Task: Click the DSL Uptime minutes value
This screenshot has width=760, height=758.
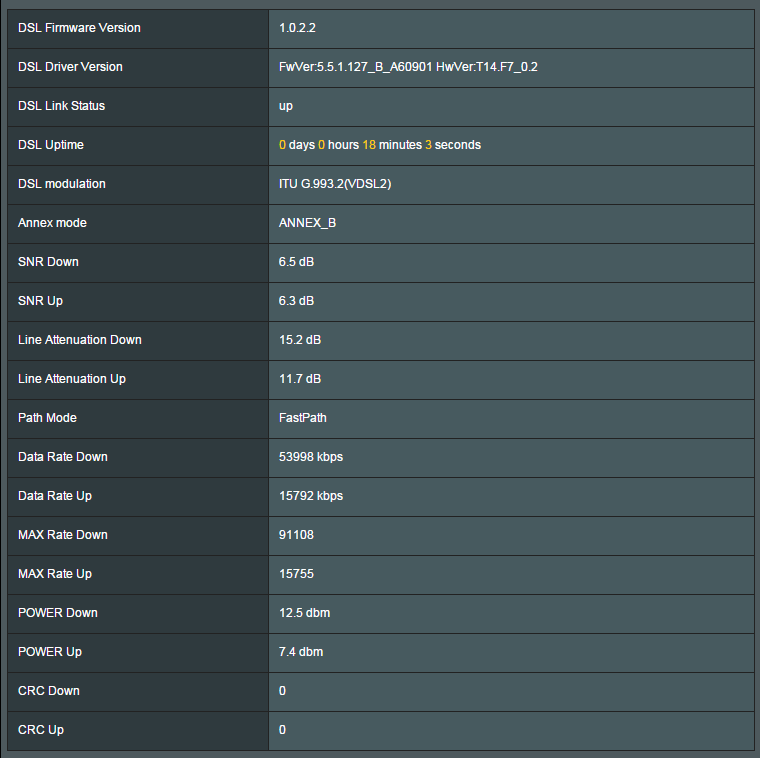Action: 369,145
